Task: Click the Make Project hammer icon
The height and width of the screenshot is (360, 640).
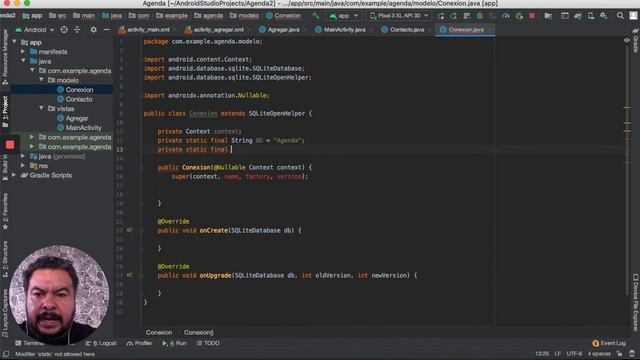Action: click(x=316, y=16)
